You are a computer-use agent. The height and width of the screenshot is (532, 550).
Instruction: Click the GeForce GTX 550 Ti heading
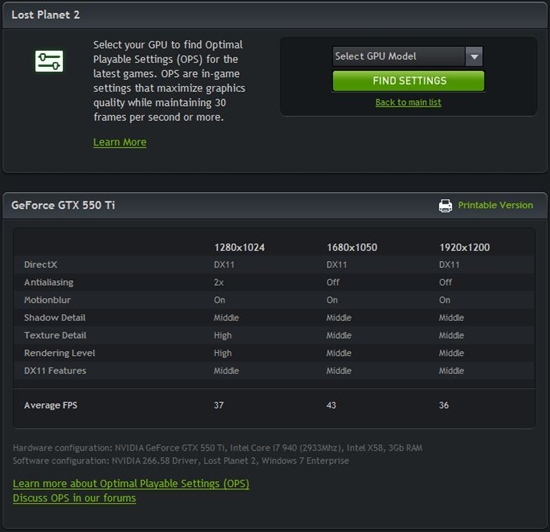coord(63,205)
